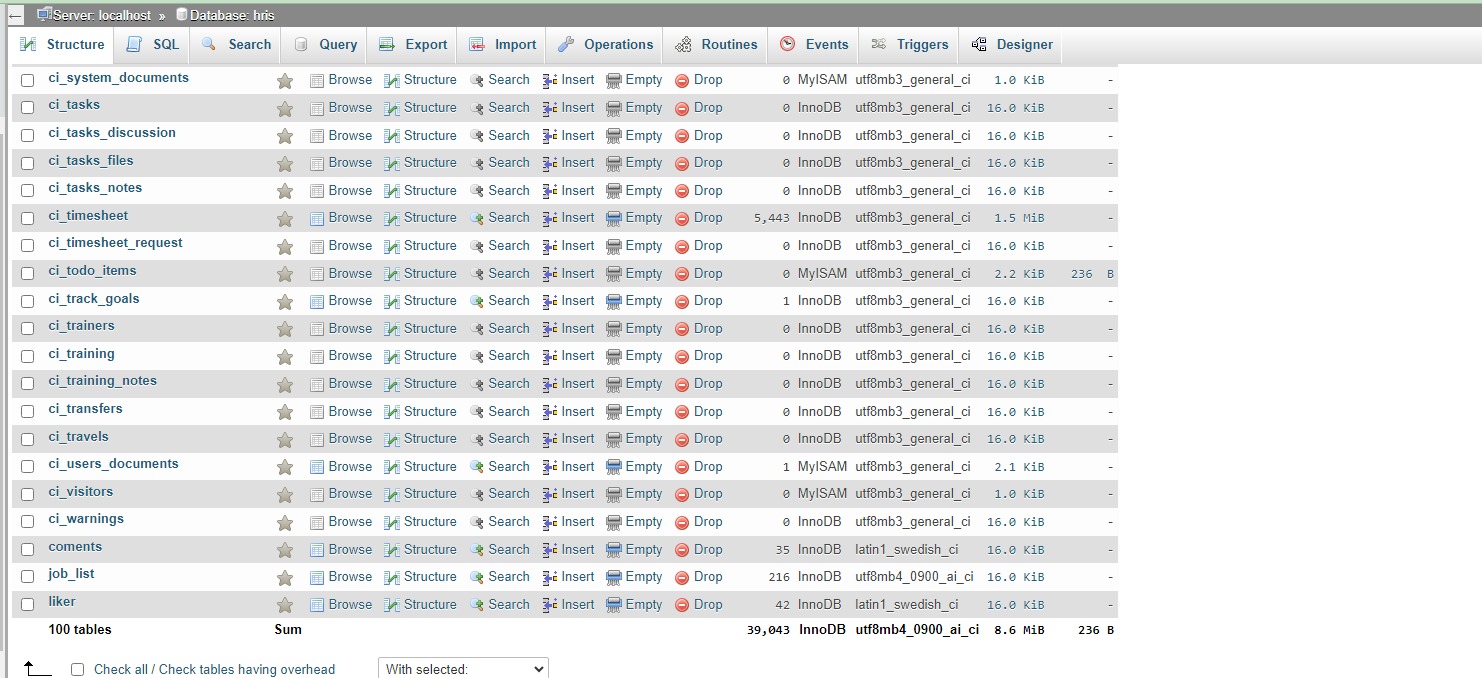This screenshot has width=1482, height=678.
Task: Click the red Drop icon for liker table
Action: [682, 605]
